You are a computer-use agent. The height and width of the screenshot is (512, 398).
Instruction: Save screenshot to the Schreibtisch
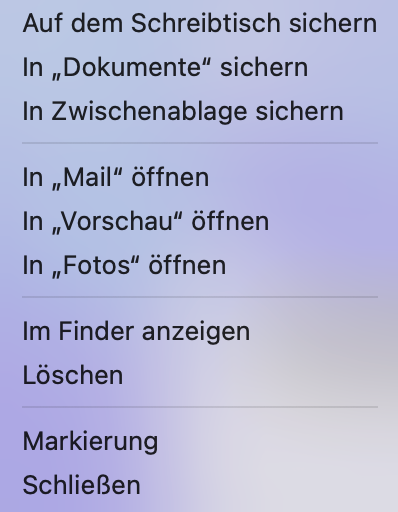(x=199, y=23)
